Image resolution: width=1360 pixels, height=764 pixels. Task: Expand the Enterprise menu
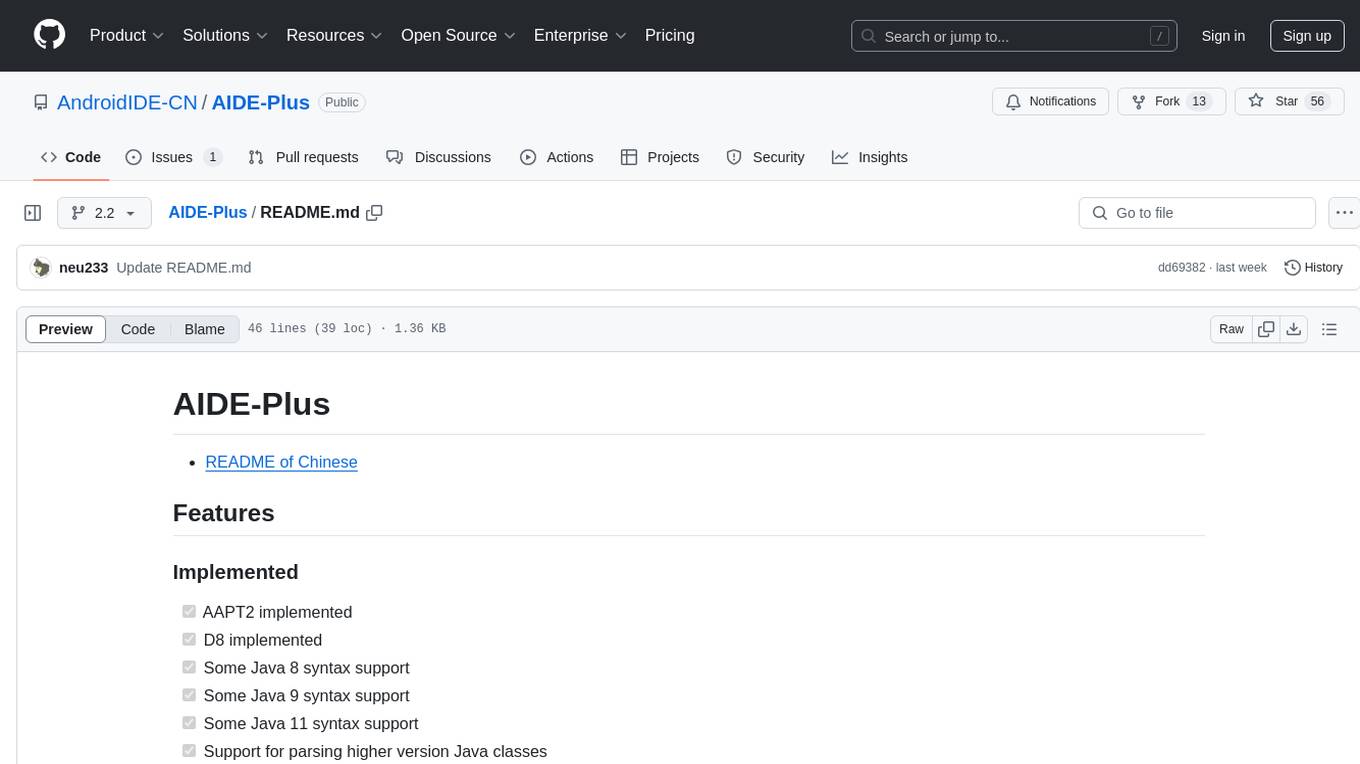coord(580,35)
